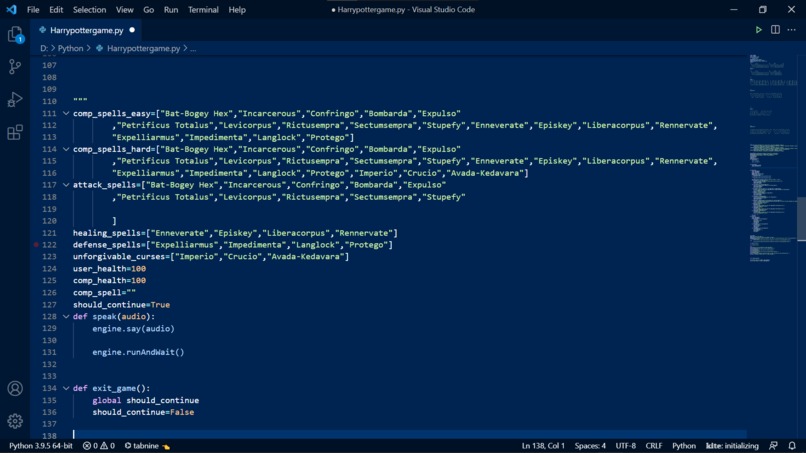Click the comp_spell="" code line
This screenshot has width=806, height=453.
coord(104,293)
